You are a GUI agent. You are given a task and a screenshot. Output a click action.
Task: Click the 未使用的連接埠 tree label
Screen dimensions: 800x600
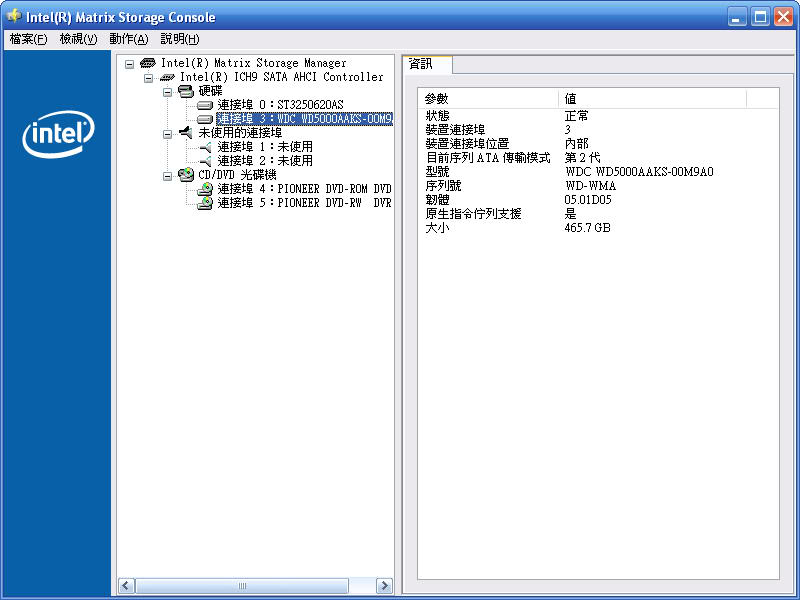tap(240, 133)
